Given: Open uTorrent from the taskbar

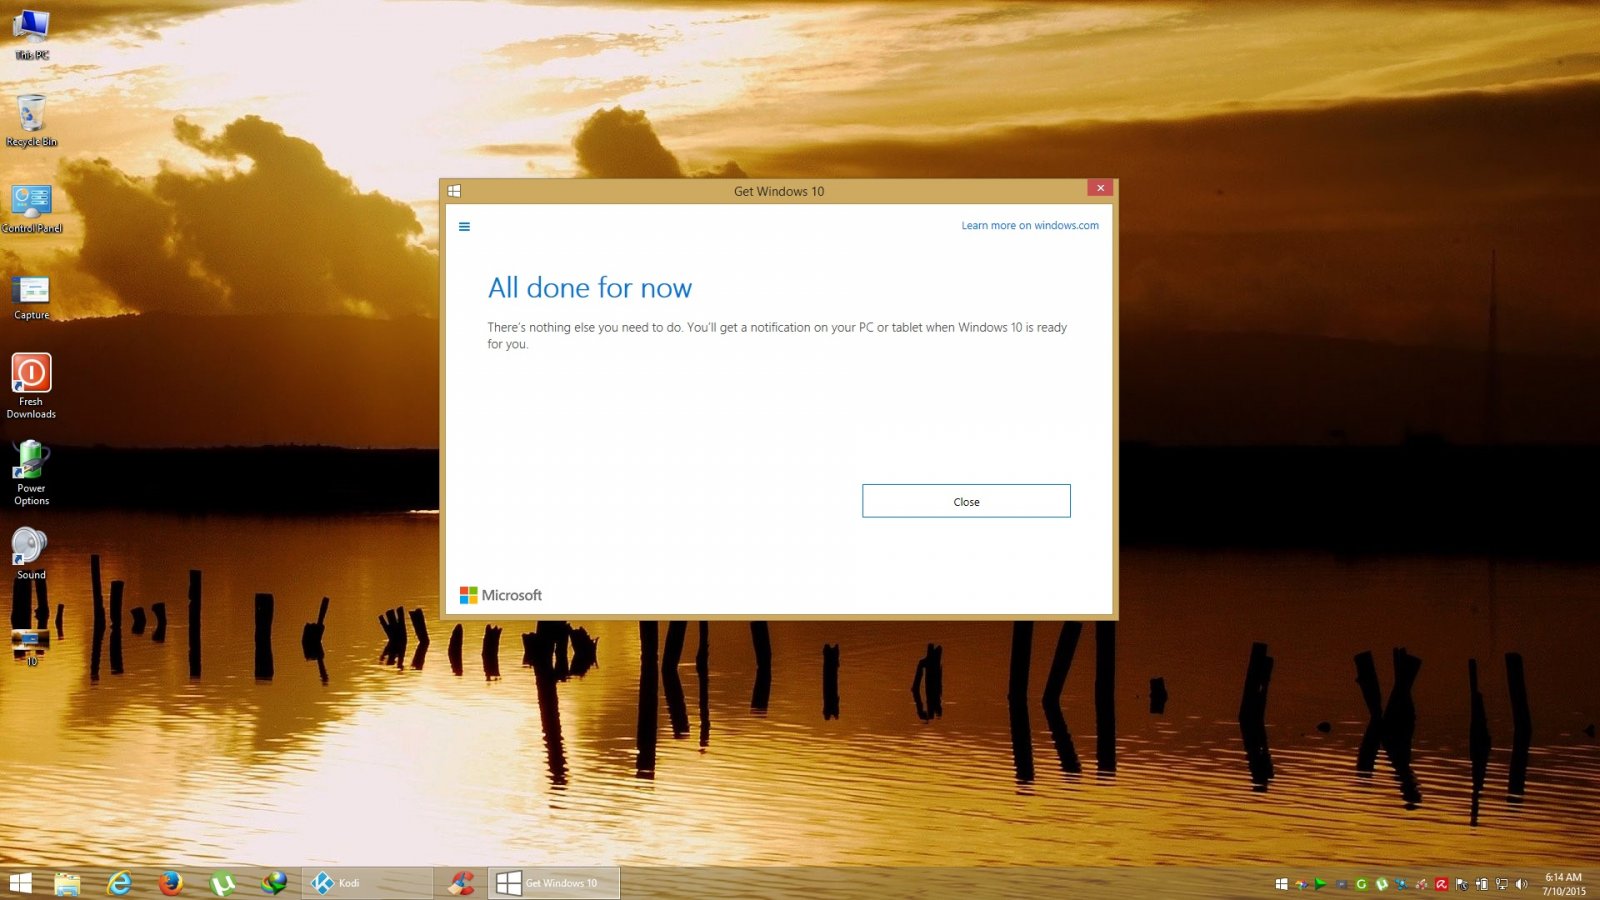Looking at the screenshot, I should tap(223, 883).
